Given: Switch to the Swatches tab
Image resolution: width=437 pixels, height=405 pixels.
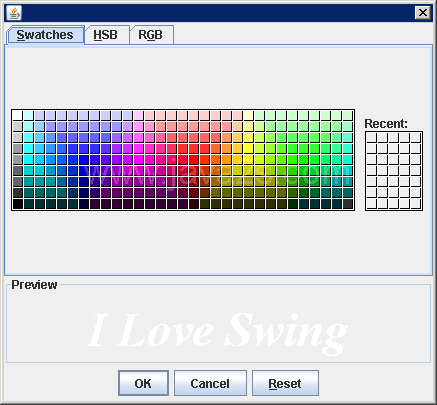Looking at the screenshot, I should click(x=45, y=35).
